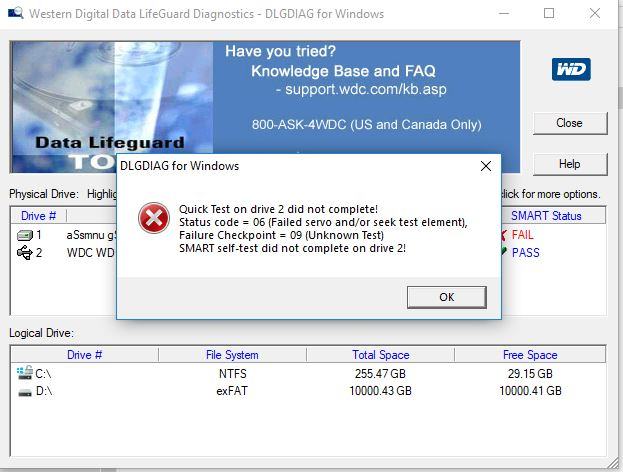This screenshot has height=472, width=623.
Task: Maximize the Data LifeGuard Diagnostics window
Action: point(549,13)
